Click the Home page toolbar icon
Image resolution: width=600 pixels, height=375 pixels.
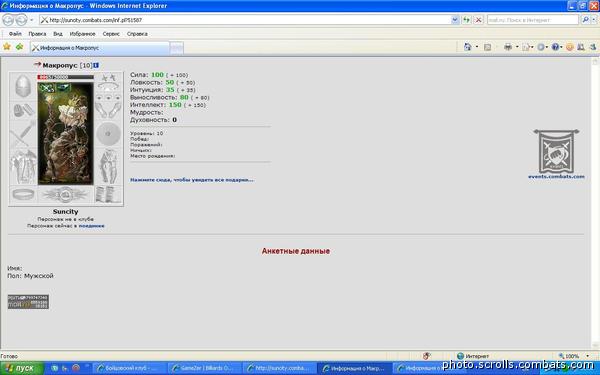pyautogui.click(x=467, y=47)
